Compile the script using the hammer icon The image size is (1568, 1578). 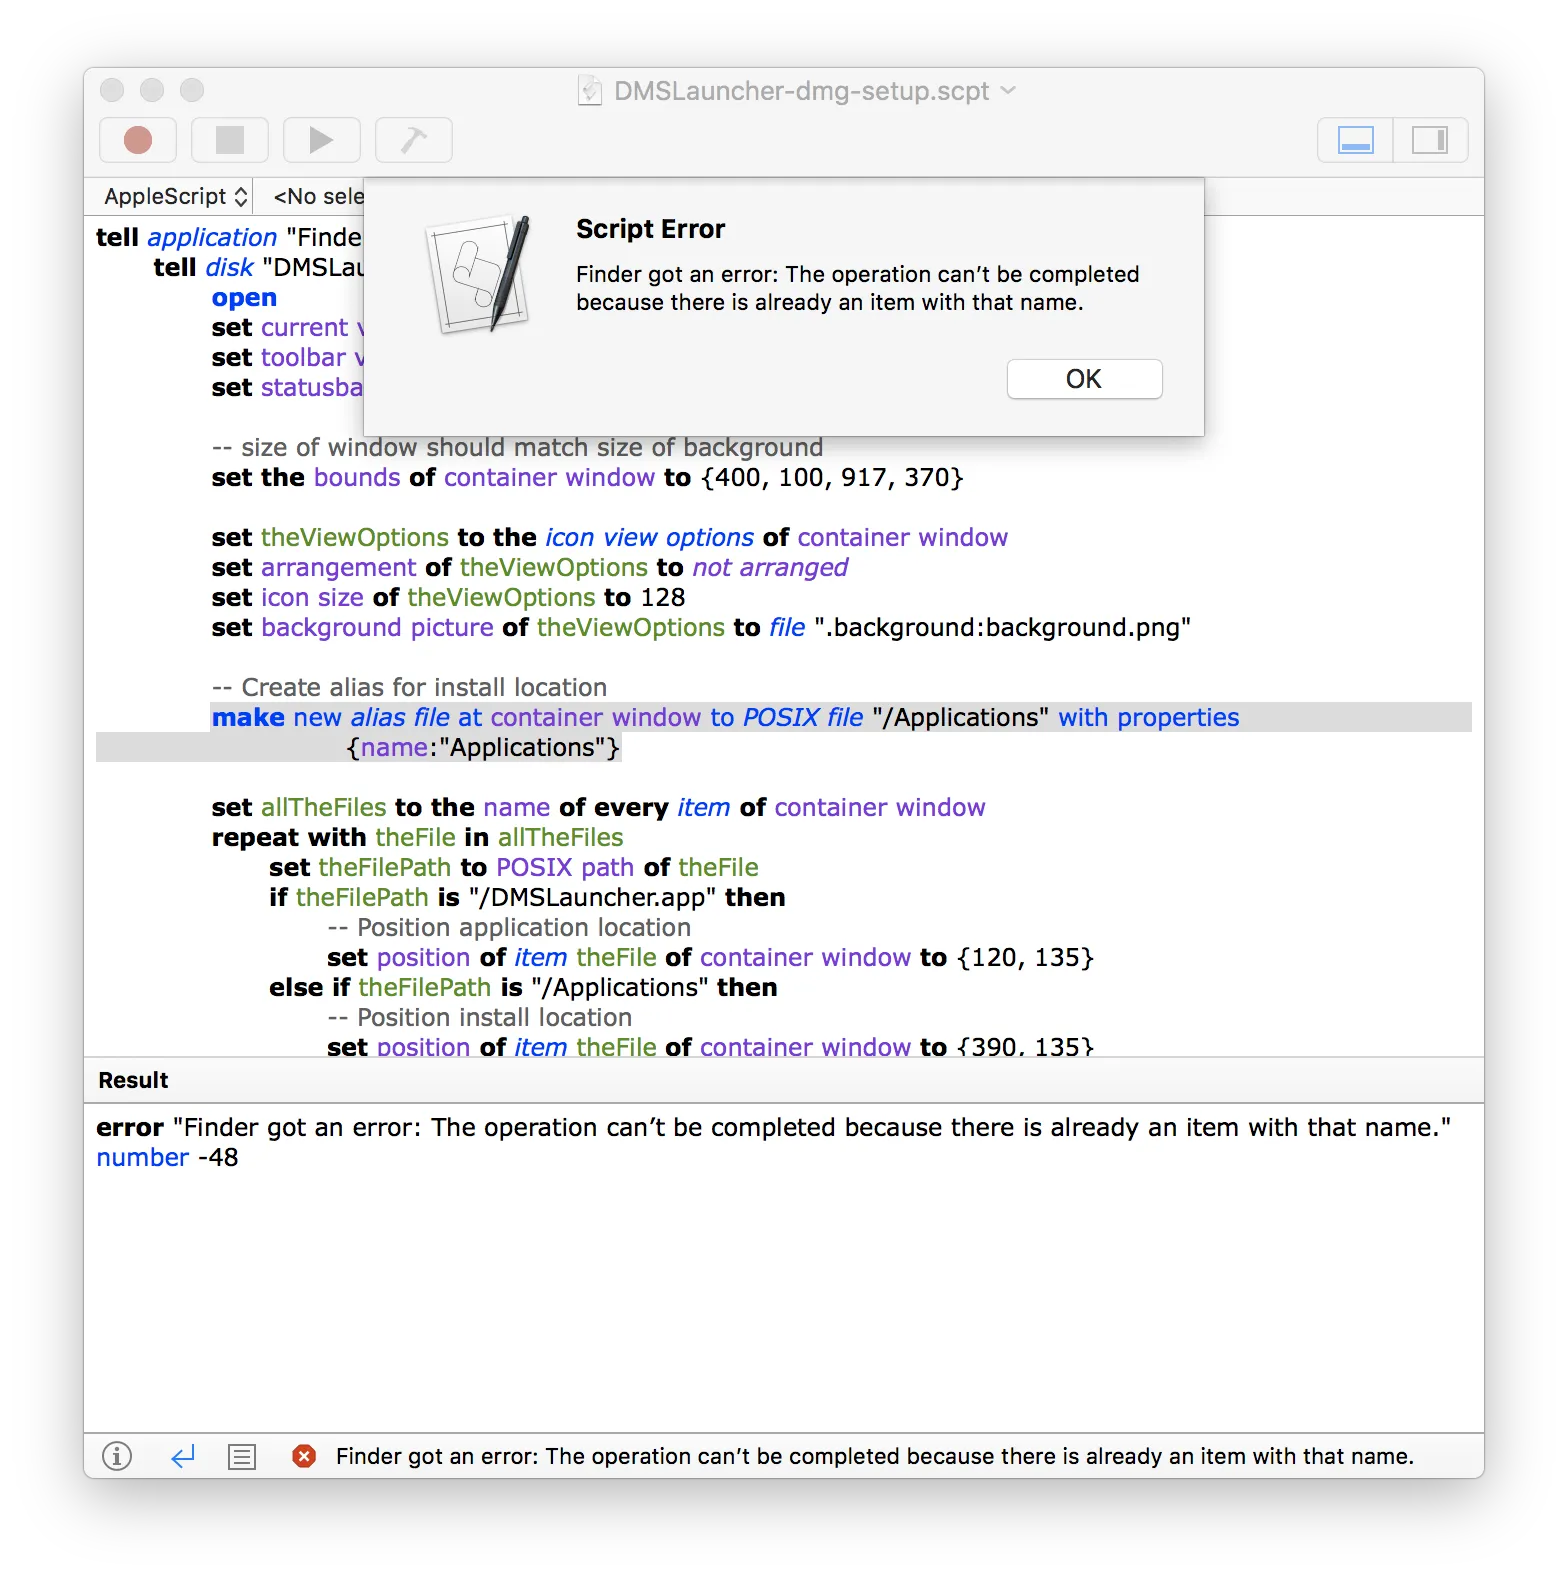click(414, 140)
